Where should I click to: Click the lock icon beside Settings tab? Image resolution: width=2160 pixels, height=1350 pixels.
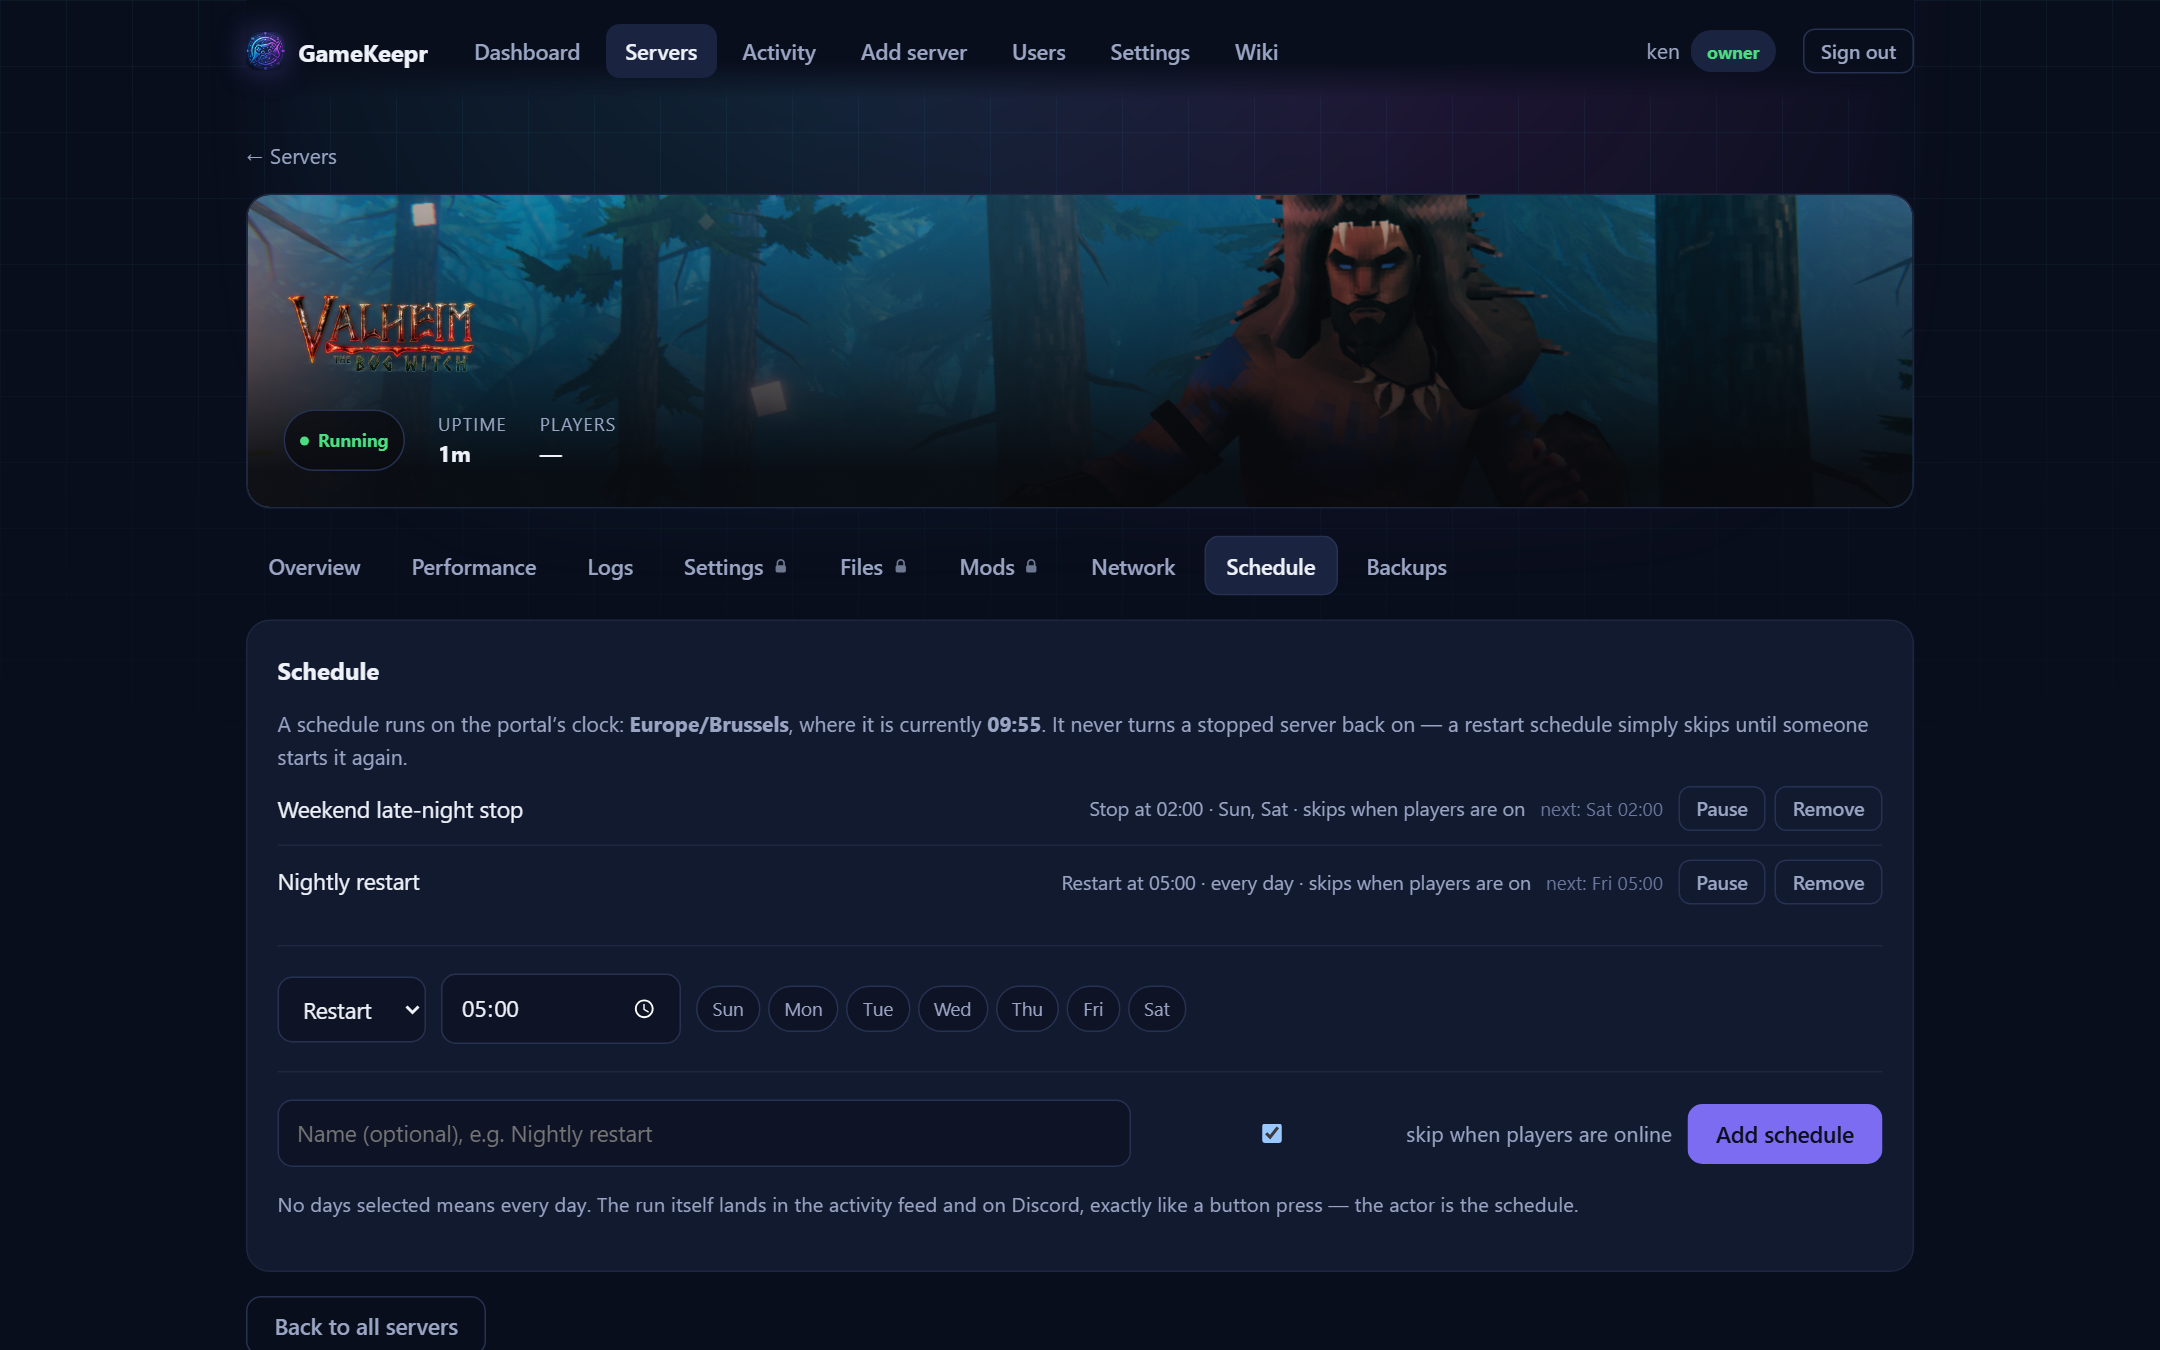coord(781,566)
